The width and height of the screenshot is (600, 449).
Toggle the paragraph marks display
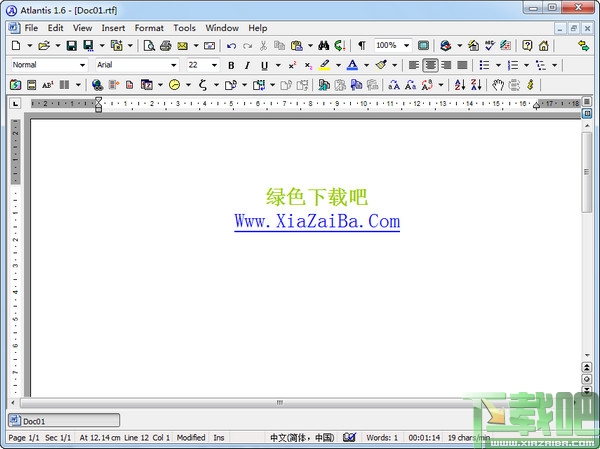tap(362, 46)
